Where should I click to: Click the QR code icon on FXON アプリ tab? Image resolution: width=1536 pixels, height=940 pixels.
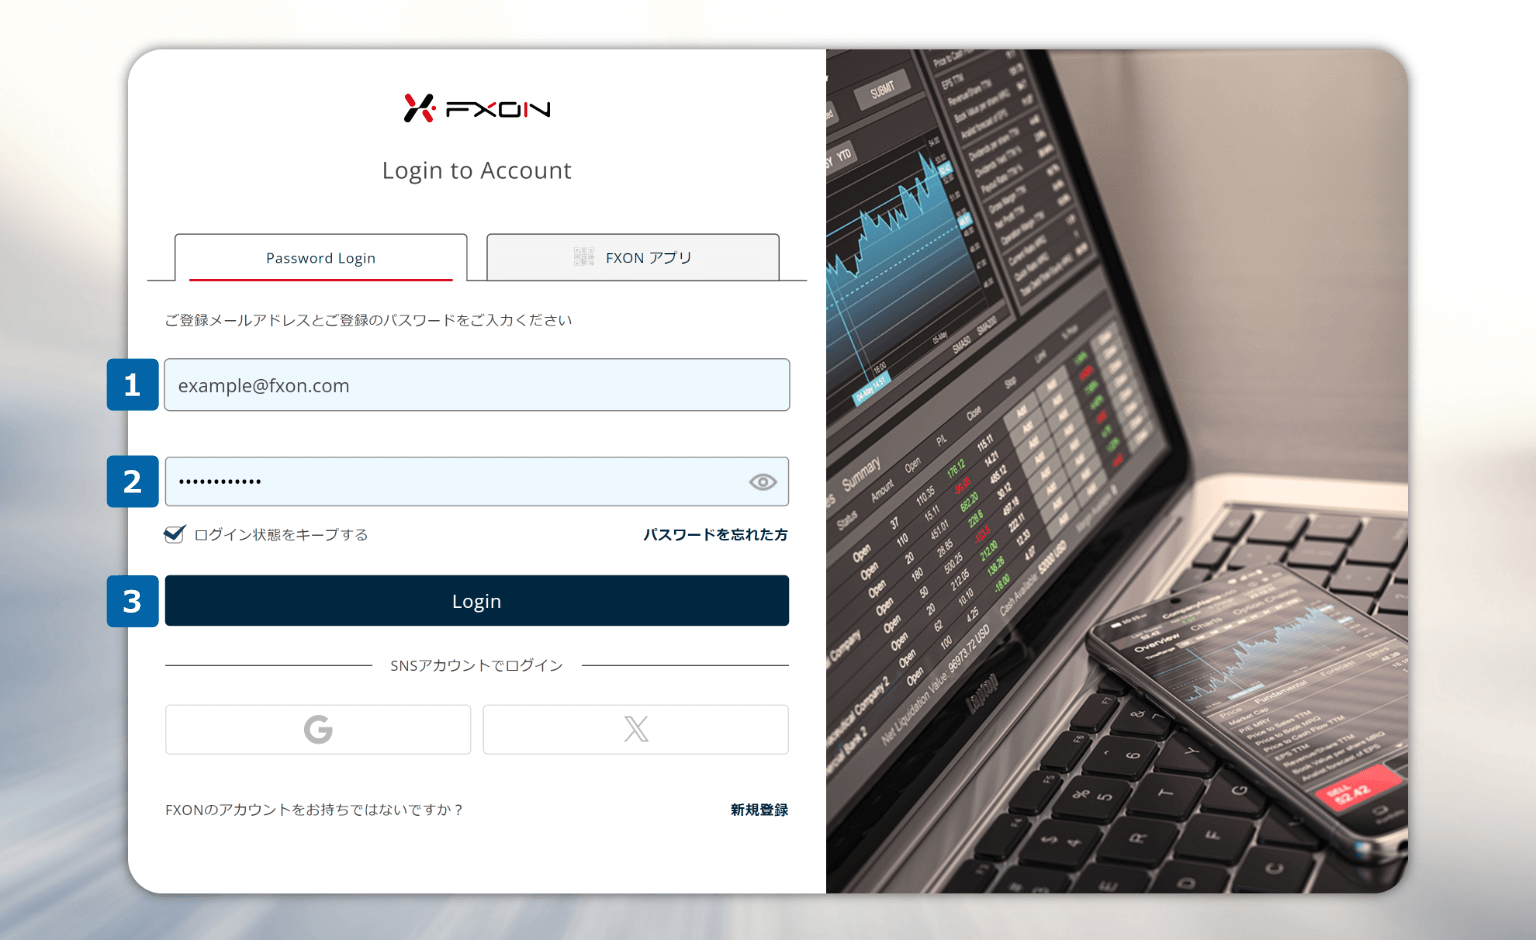click(584, 257)
